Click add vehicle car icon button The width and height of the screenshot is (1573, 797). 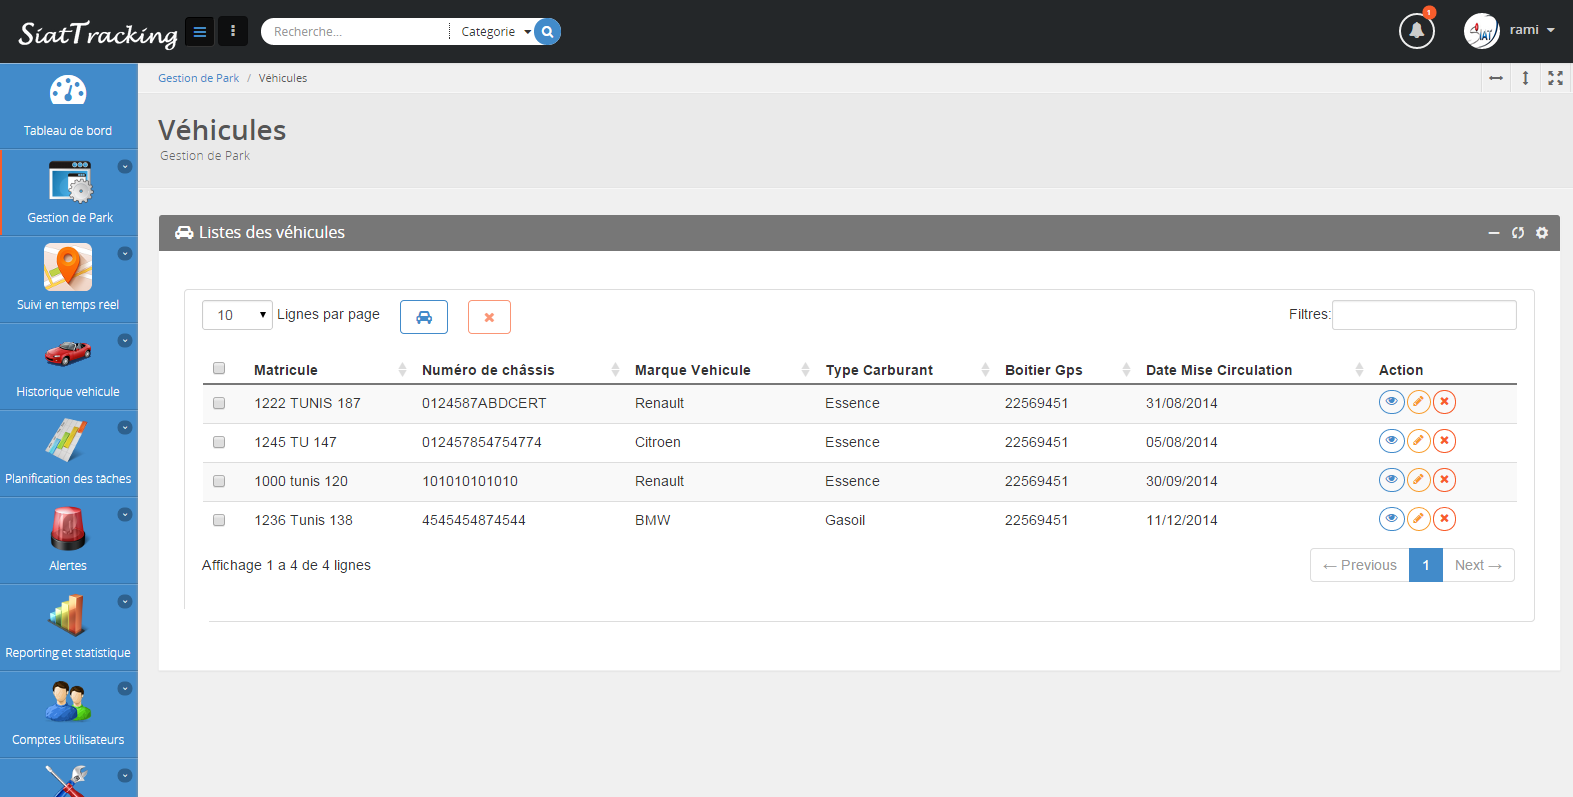(424, 317)
